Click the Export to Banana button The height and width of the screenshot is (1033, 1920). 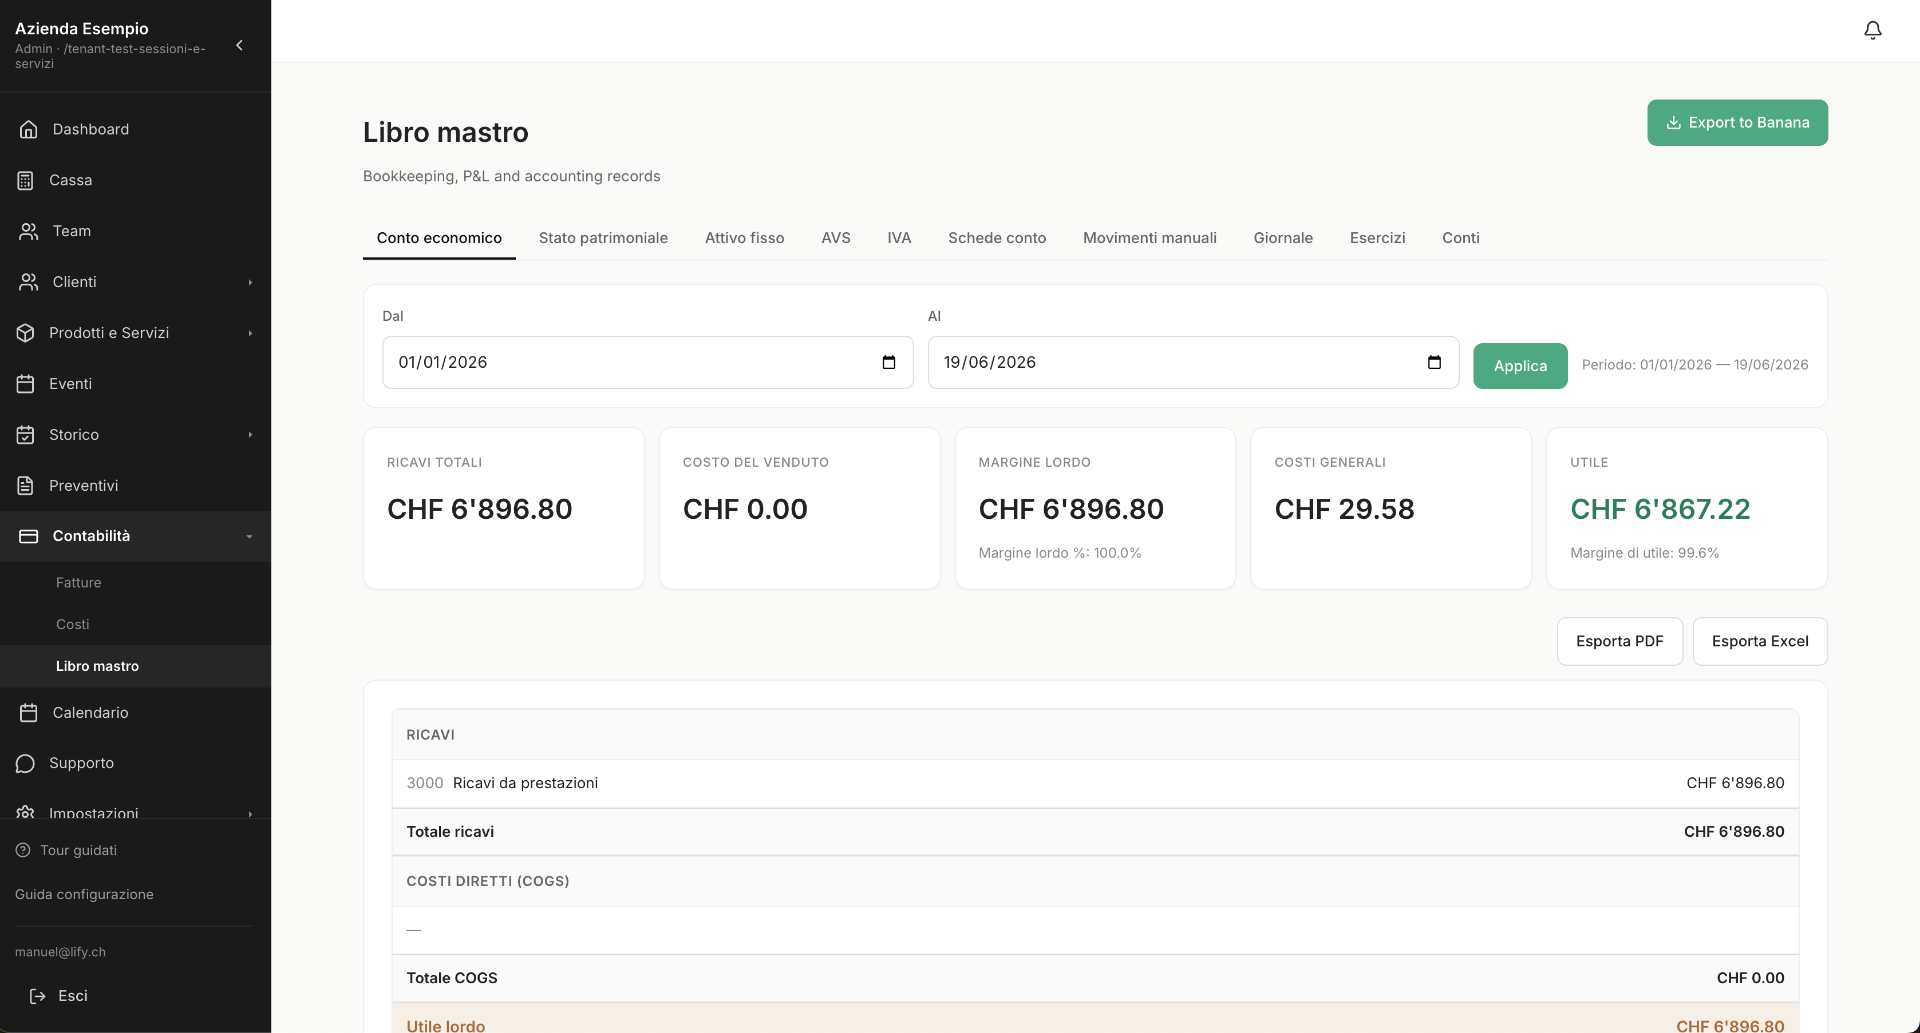click(1737, 122)
